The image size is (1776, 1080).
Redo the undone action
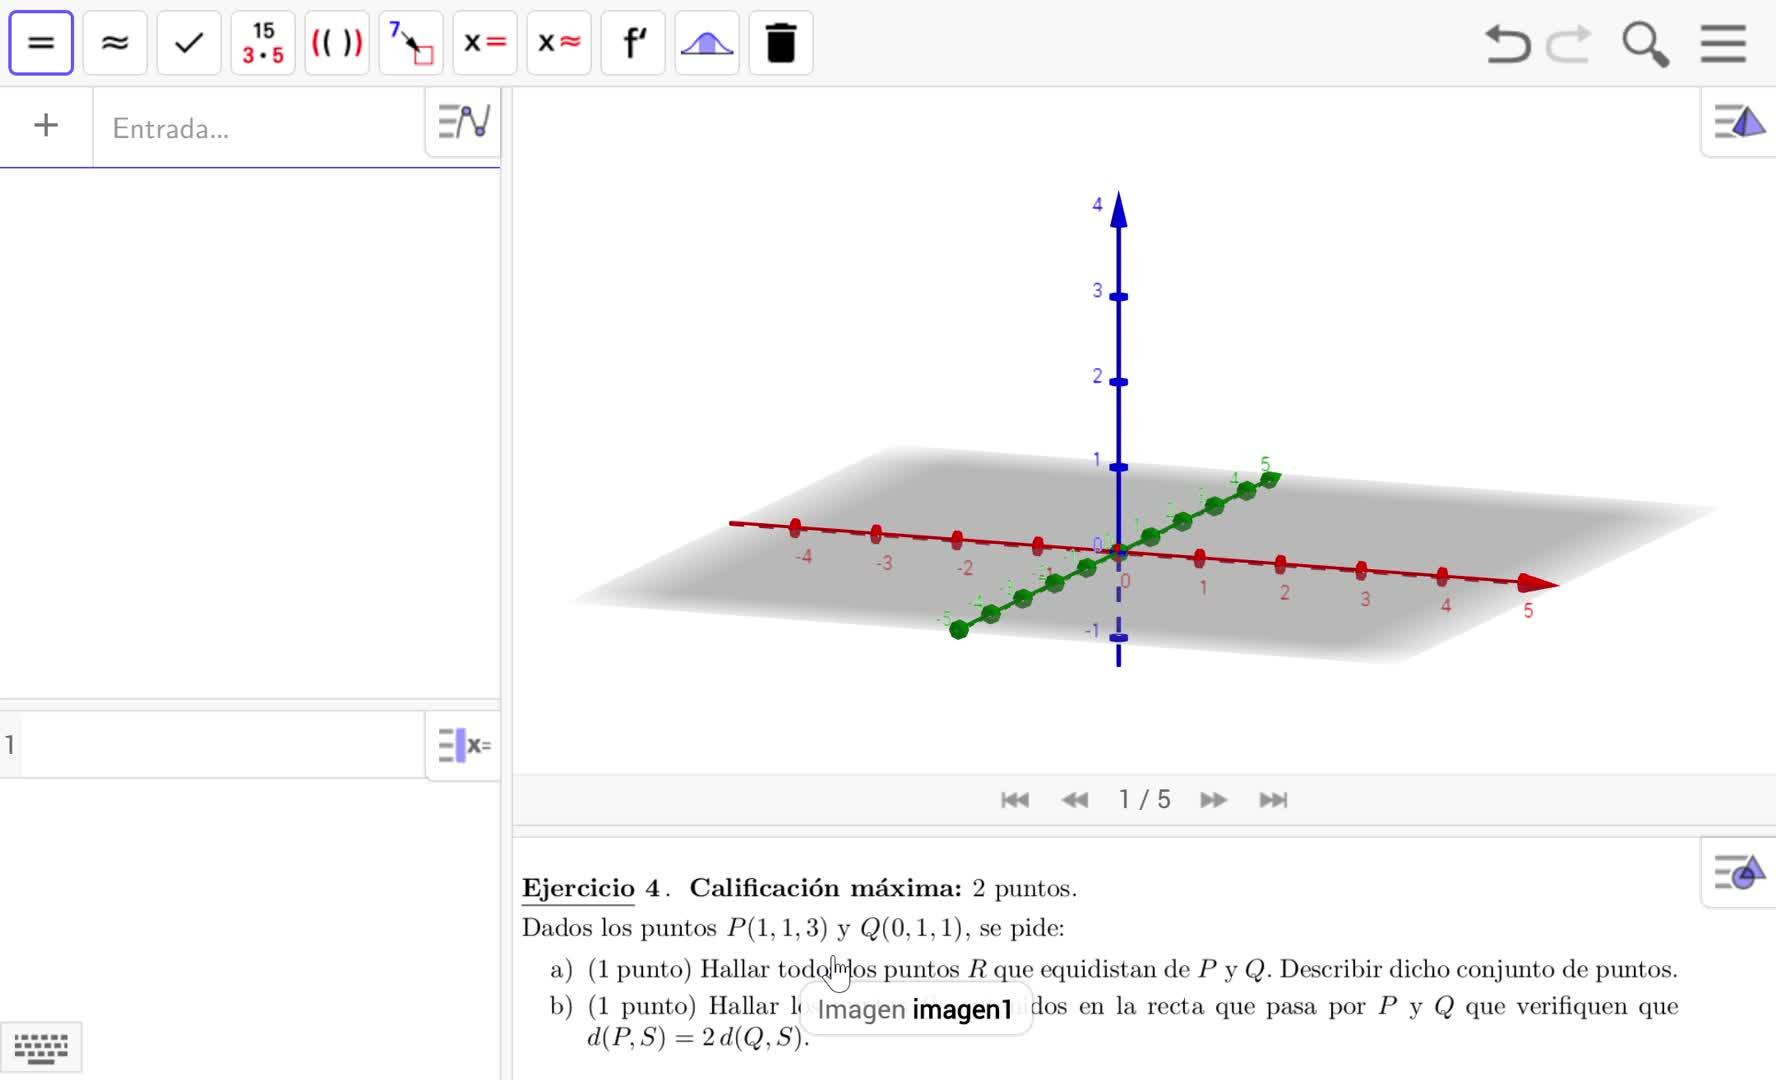coord(1569,44)
